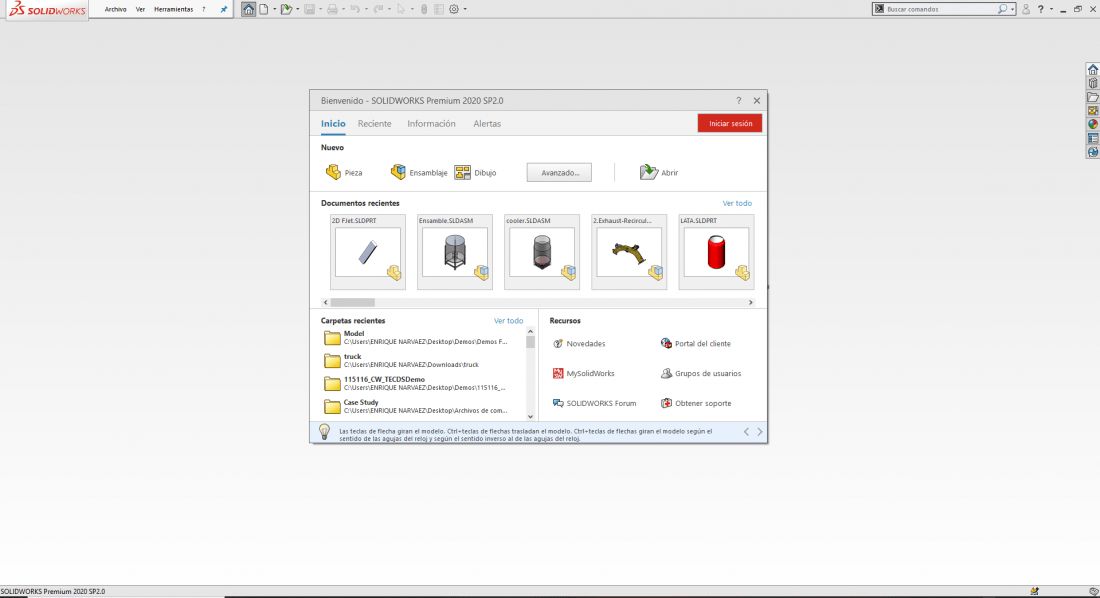Click the SOLIDWORKS logo

pos(47,10)
